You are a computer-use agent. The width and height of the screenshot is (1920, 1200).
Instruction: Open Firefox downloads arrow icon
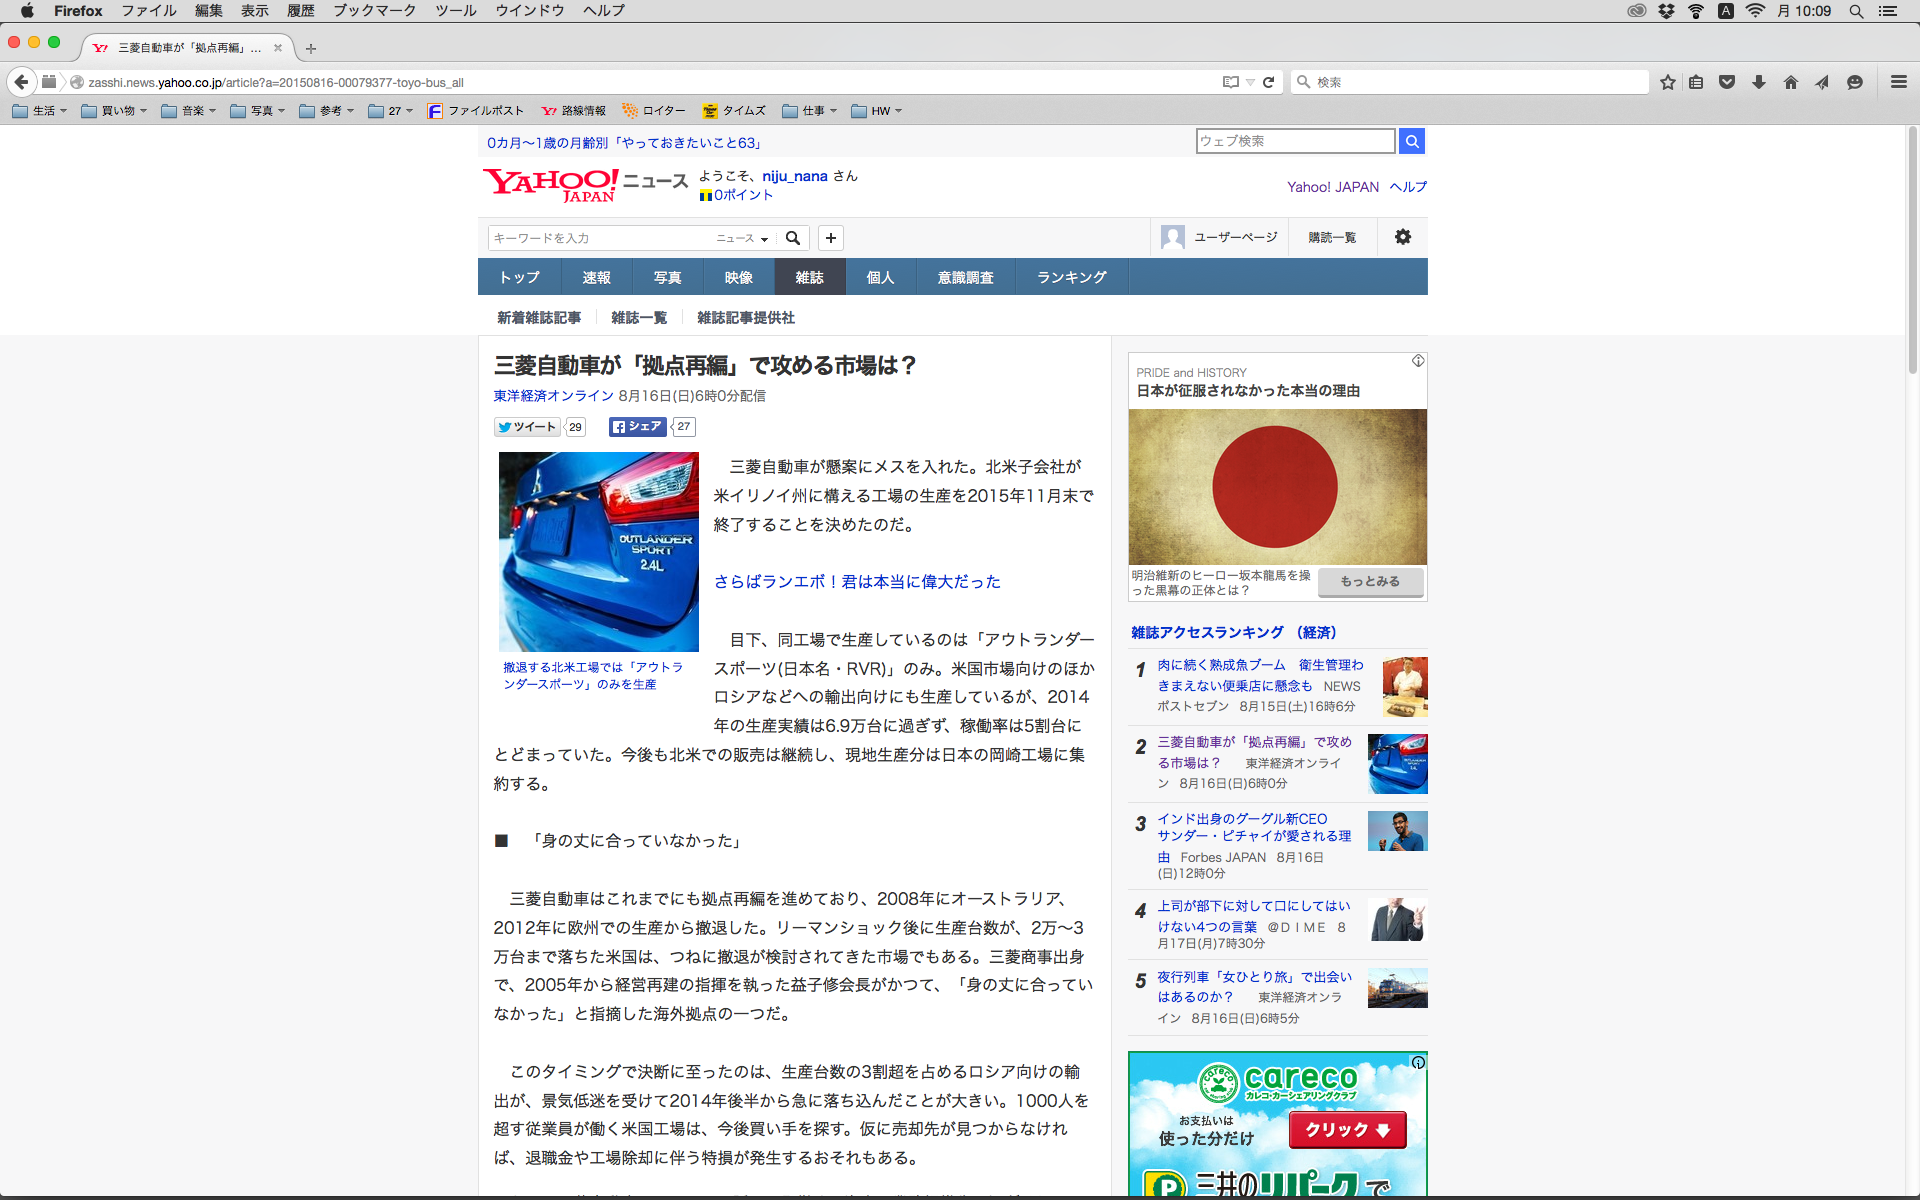pyautogui.click(x=1759, y=82)
